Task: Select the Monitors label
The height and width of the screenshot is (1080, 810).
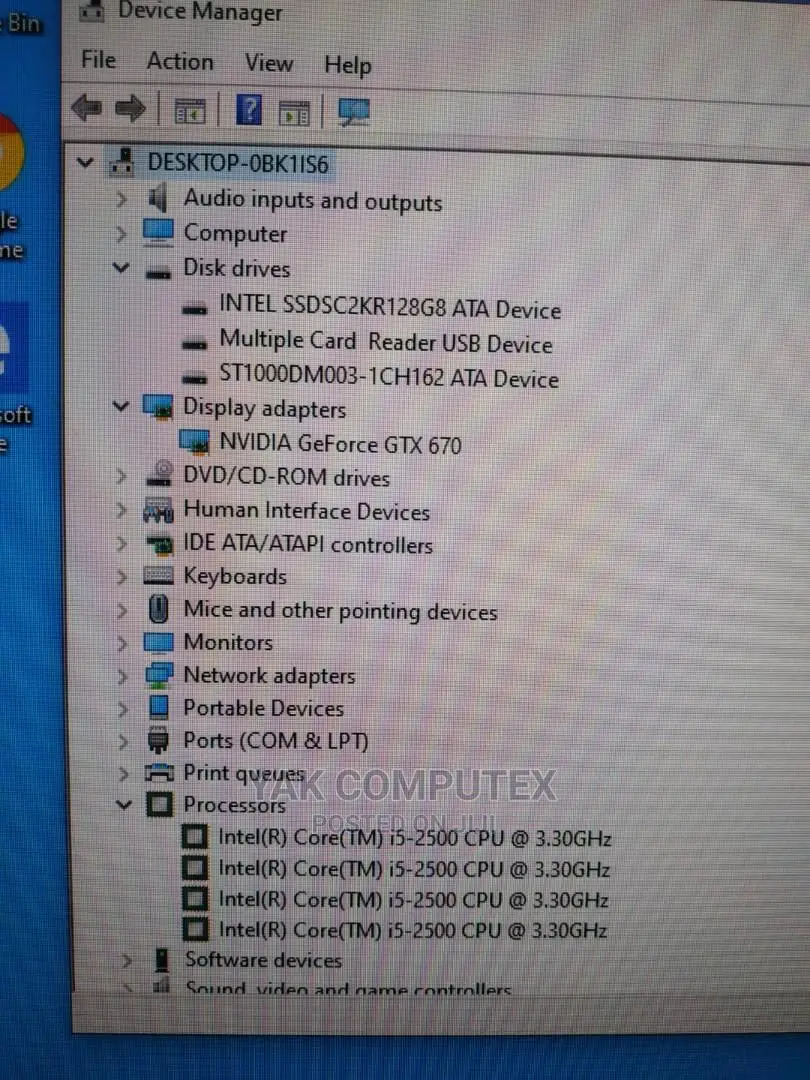Action: pyautogui.click(x=228, y=642)
